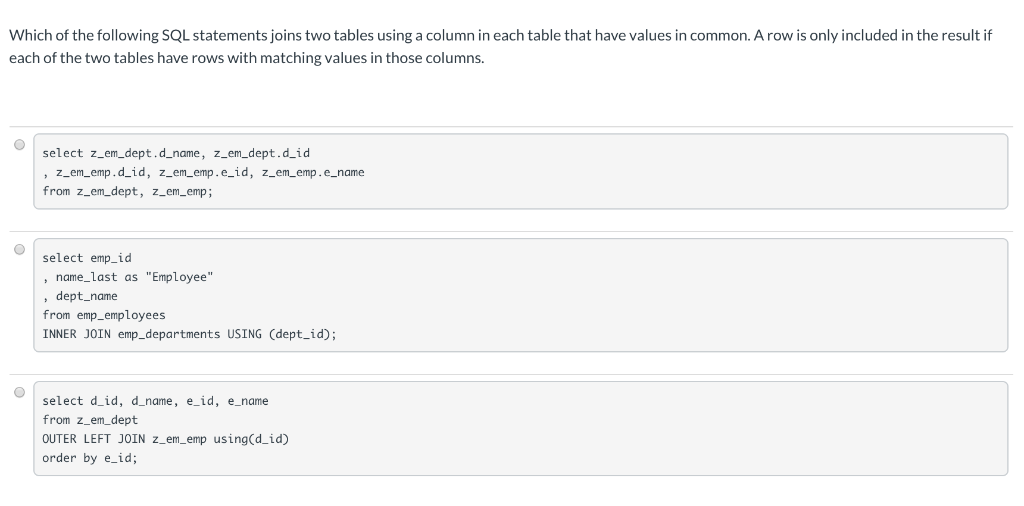Viewport: 1024px width, 506px height.
Task: Pick the OUTER LEFT JOIN answer radio button
Action: click(x=20, y=392)
